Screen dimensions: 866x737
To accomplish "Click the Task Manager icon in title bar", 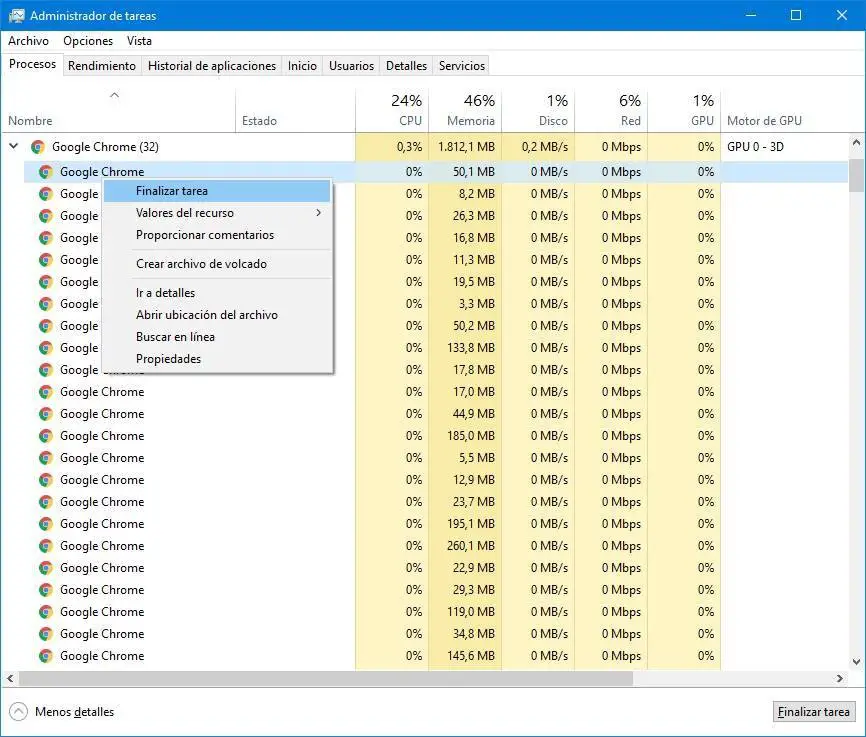I will (16, 15).
